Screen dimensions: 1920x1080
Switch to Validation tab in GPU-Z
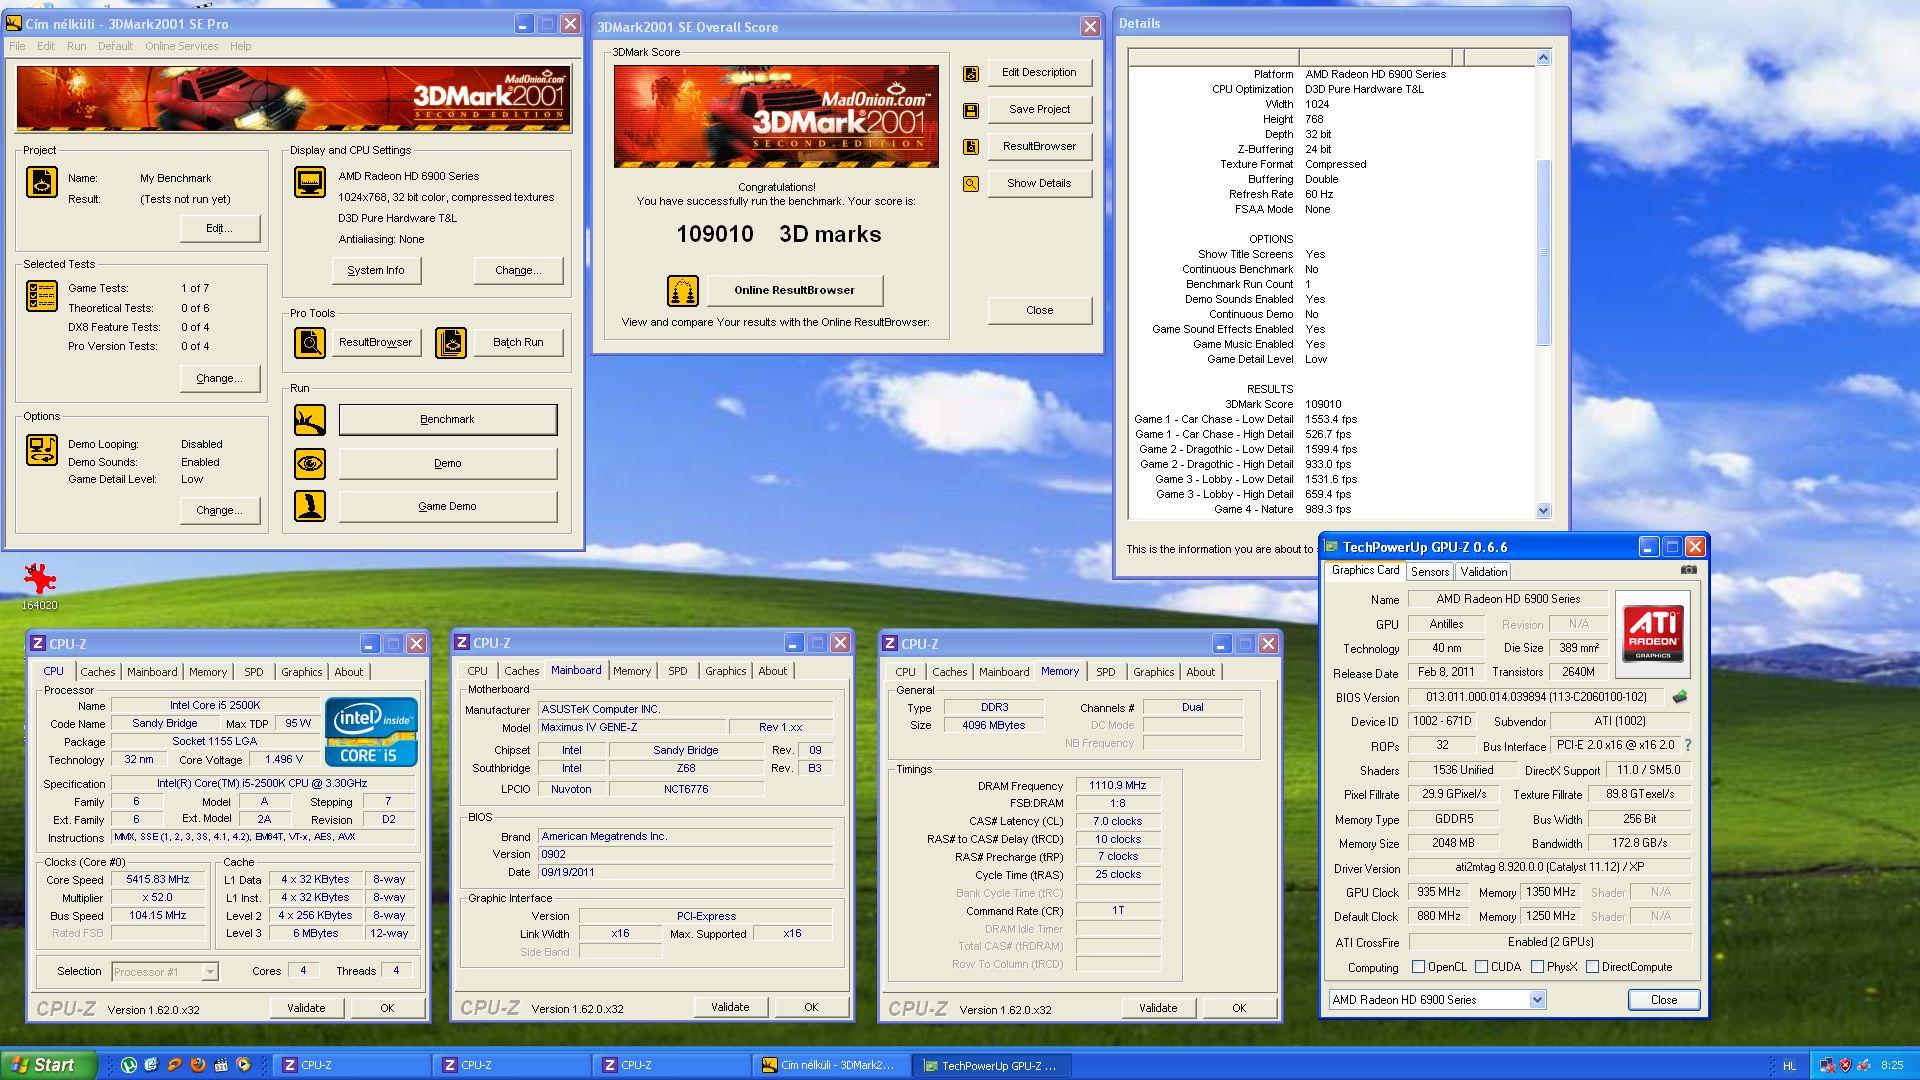tap(1483, 572)
